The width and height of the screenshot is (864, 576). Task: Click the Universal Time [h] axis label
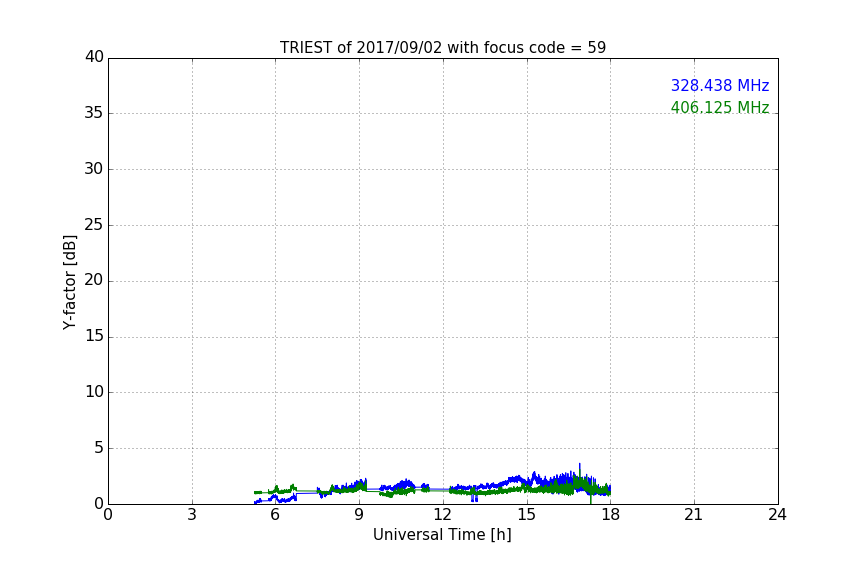click(442, 535)
